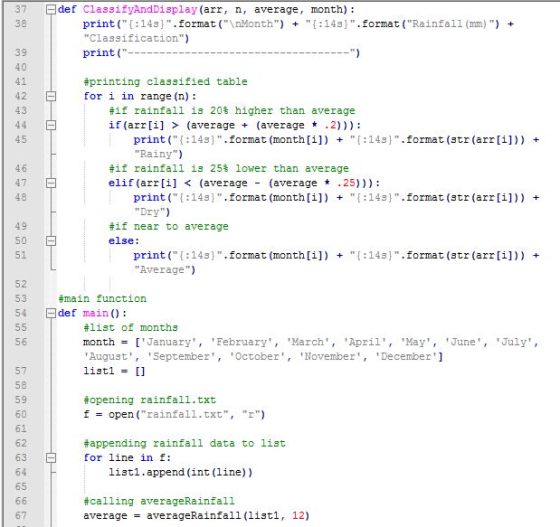
Task: Click the '#printing classified table' comment
Action: [x=165, y=82]
